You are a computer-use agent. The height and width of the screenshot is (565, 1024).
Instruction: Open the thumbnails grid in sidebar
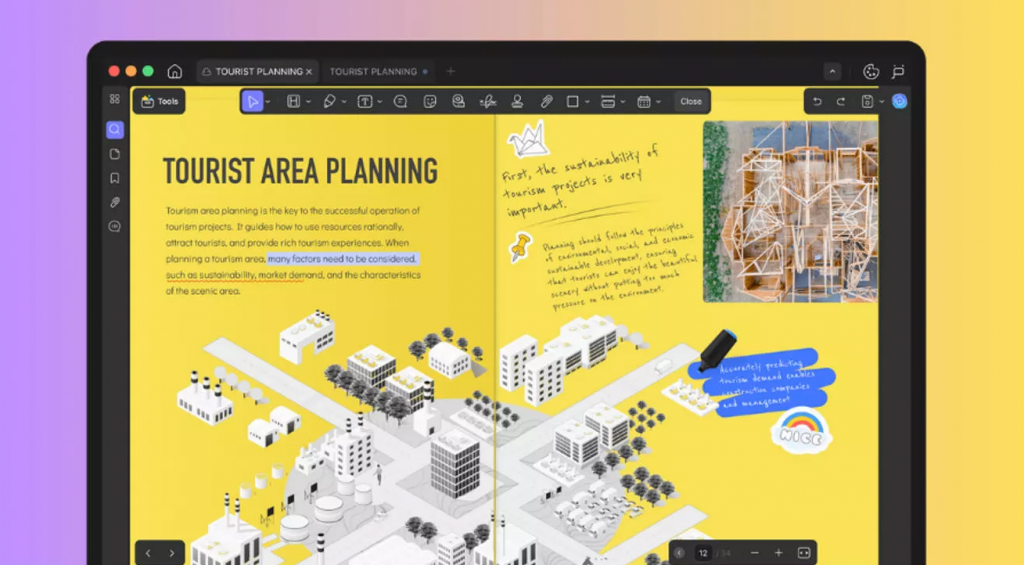tap(115, 99)
